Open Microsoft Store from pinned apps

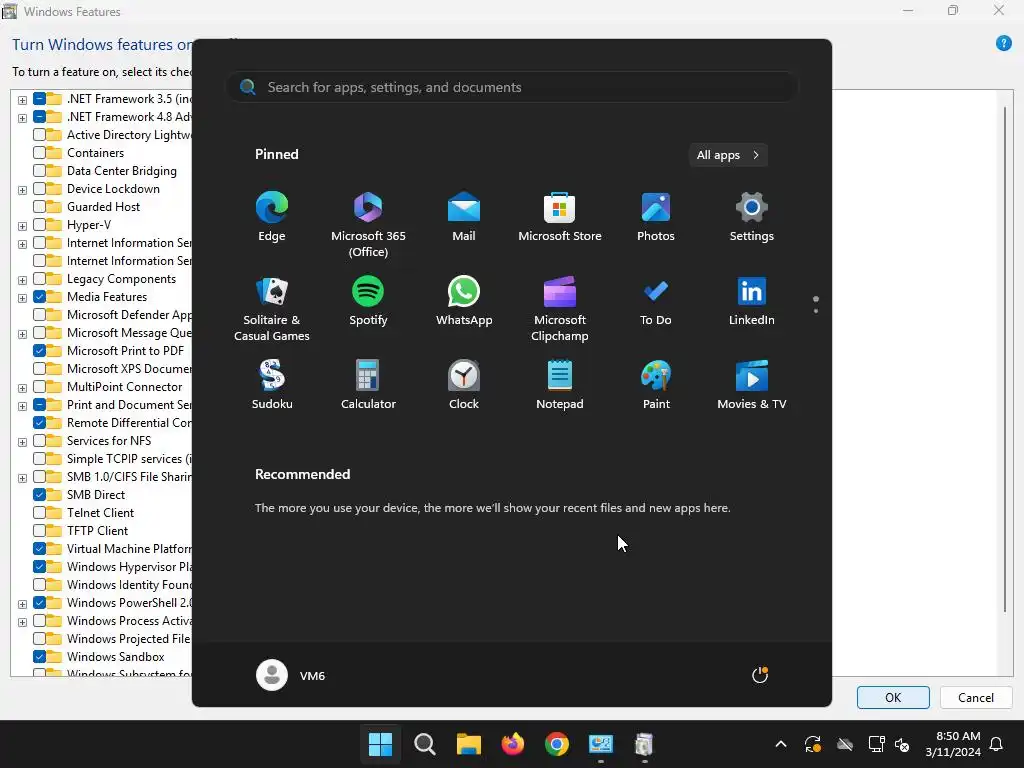(560, 217)
